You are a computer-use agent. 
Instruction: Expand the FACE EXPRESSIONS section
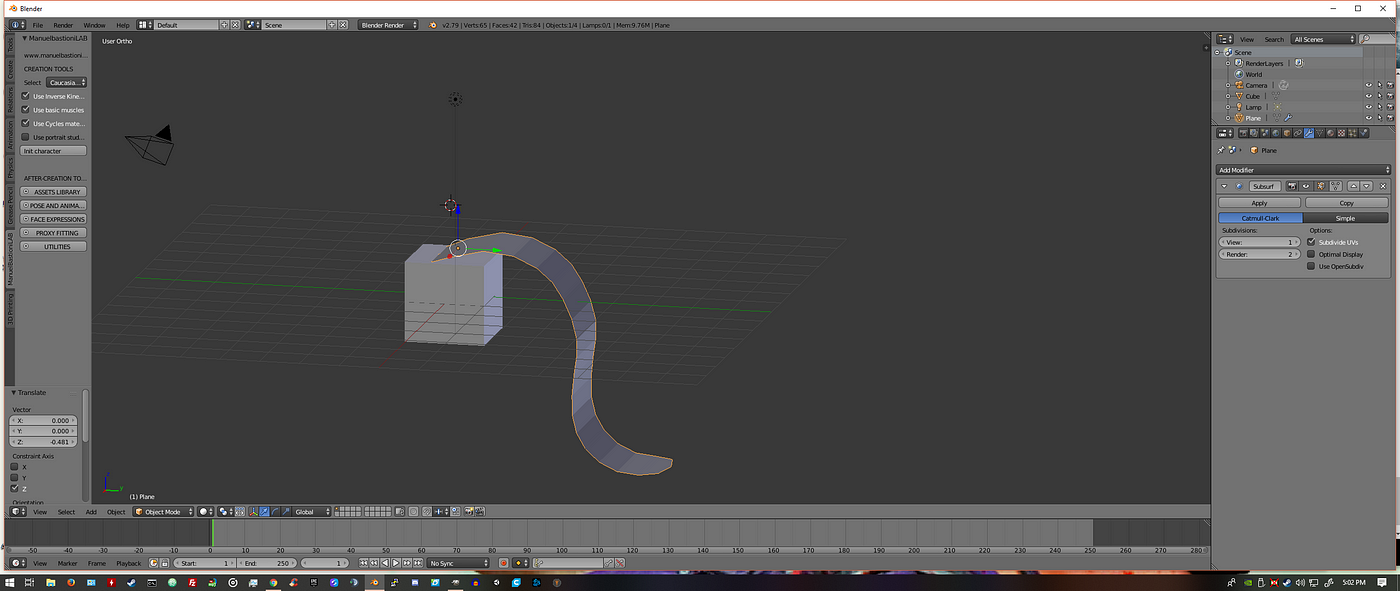pyautogui.click(x=54, y=219)
